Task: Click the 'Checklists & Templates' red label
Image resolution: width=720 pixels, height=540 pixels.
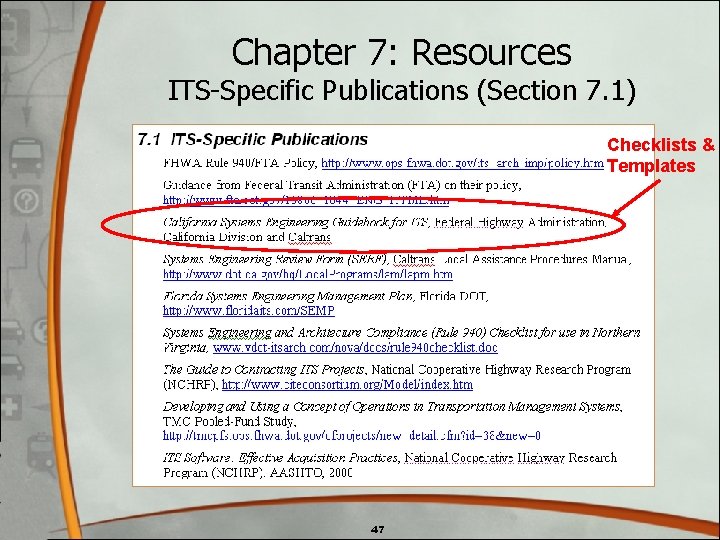Action: tap(660, 155)
